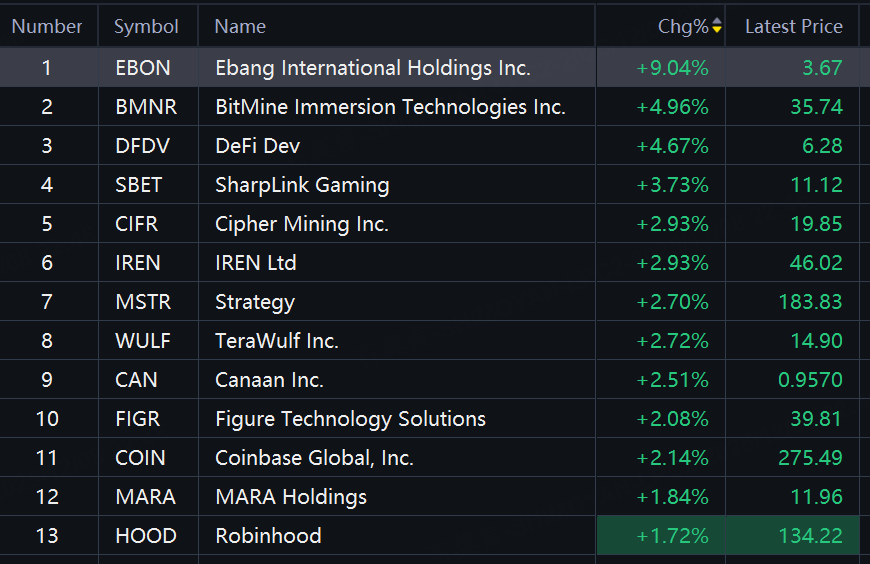Sort the table by Number column
This screenshot has height=564, width=870.
click(47, 27)
